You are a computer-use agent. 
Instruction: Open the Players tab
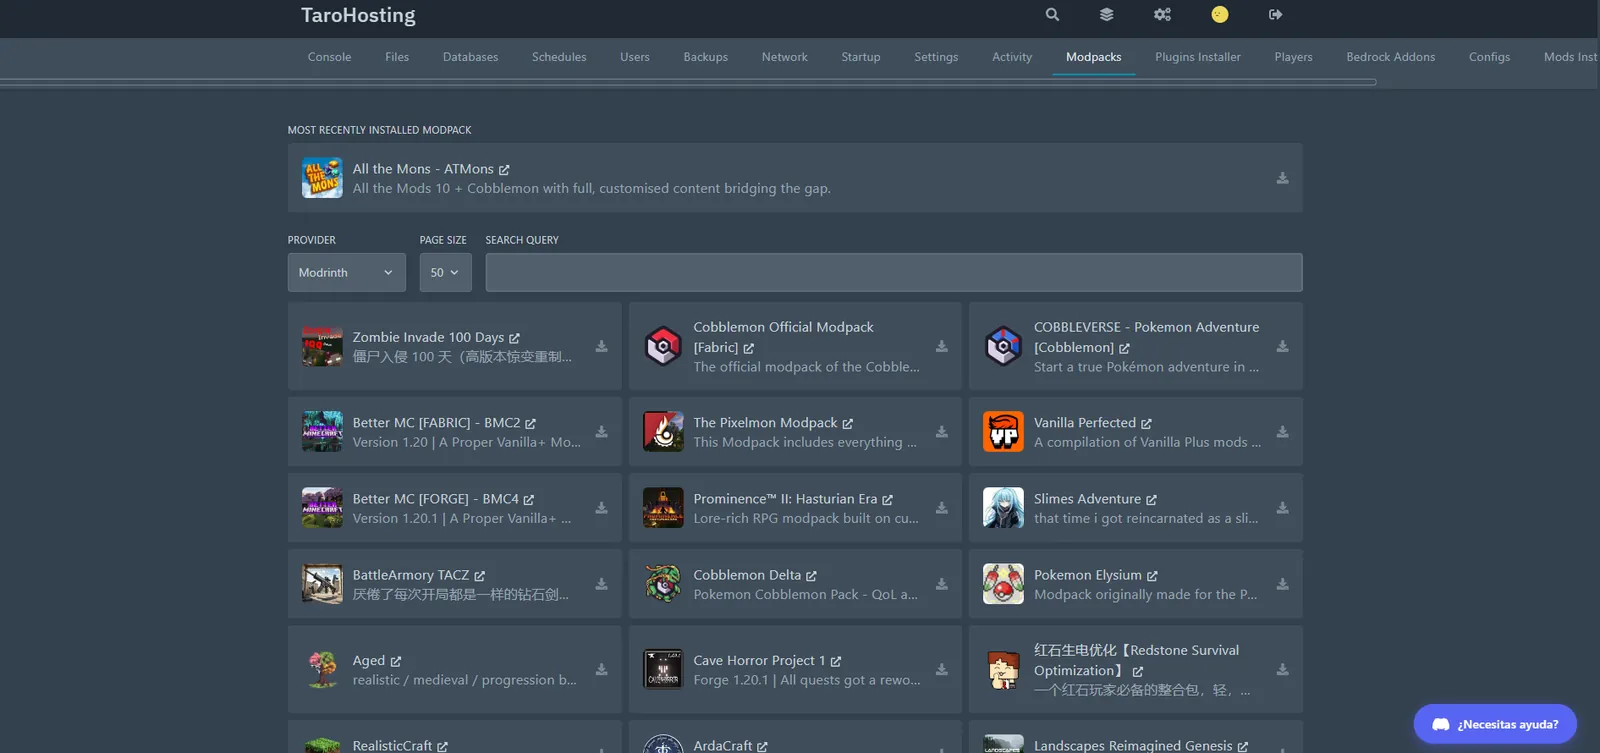point(1293,57)
